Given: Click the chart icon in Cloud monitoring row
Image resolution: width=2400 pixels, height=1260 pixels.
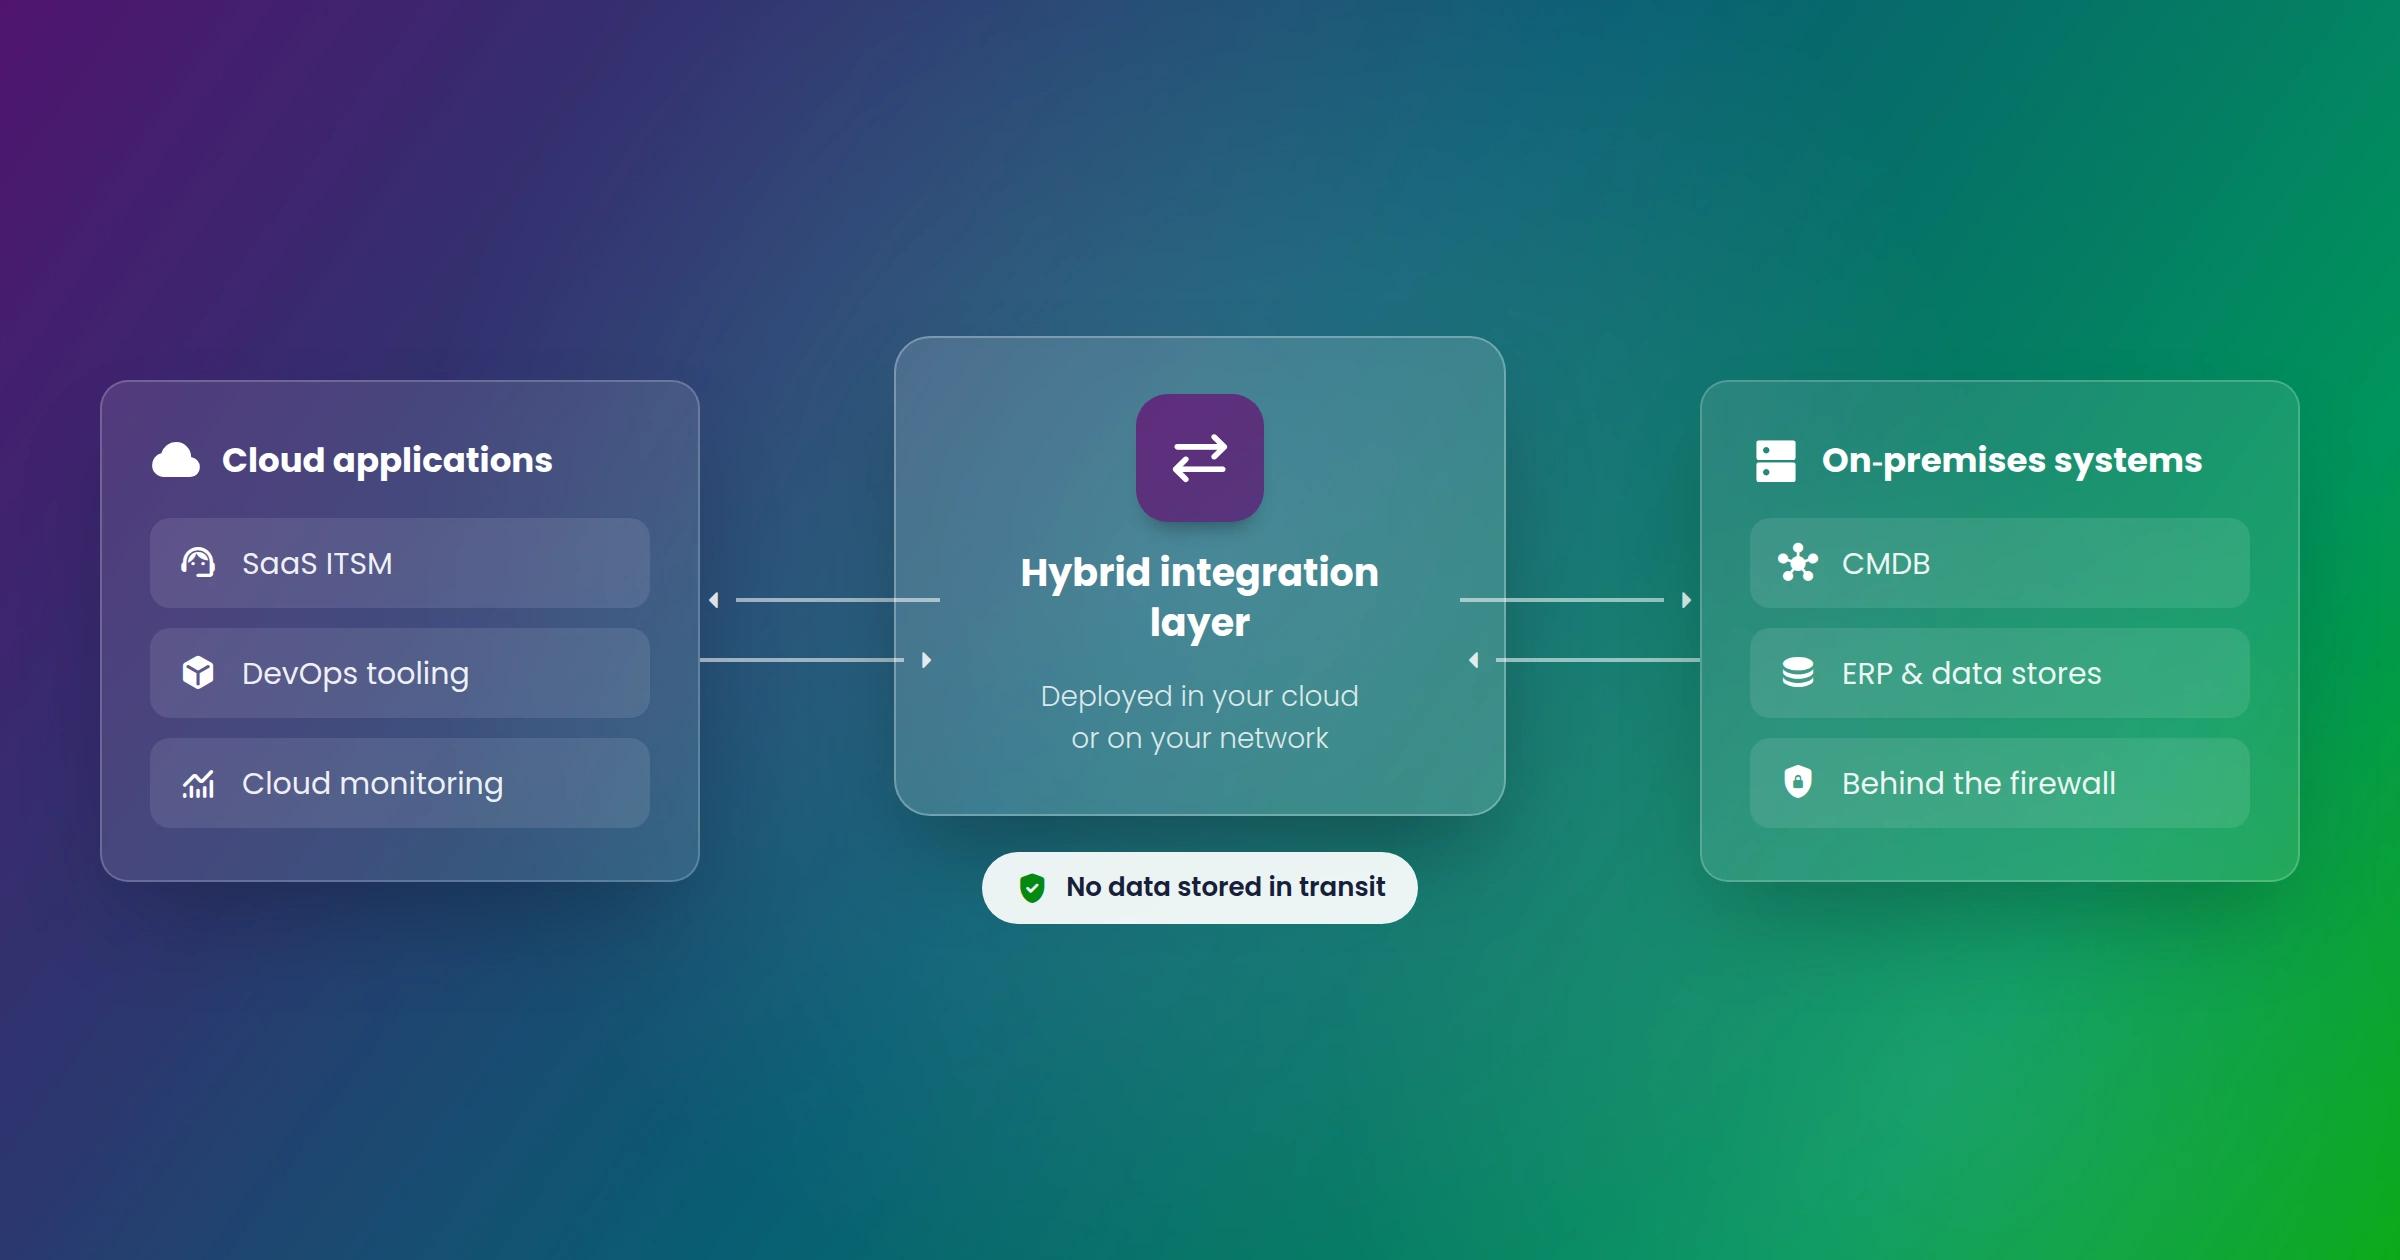Looking at the screenshot, I should (198, 784).
